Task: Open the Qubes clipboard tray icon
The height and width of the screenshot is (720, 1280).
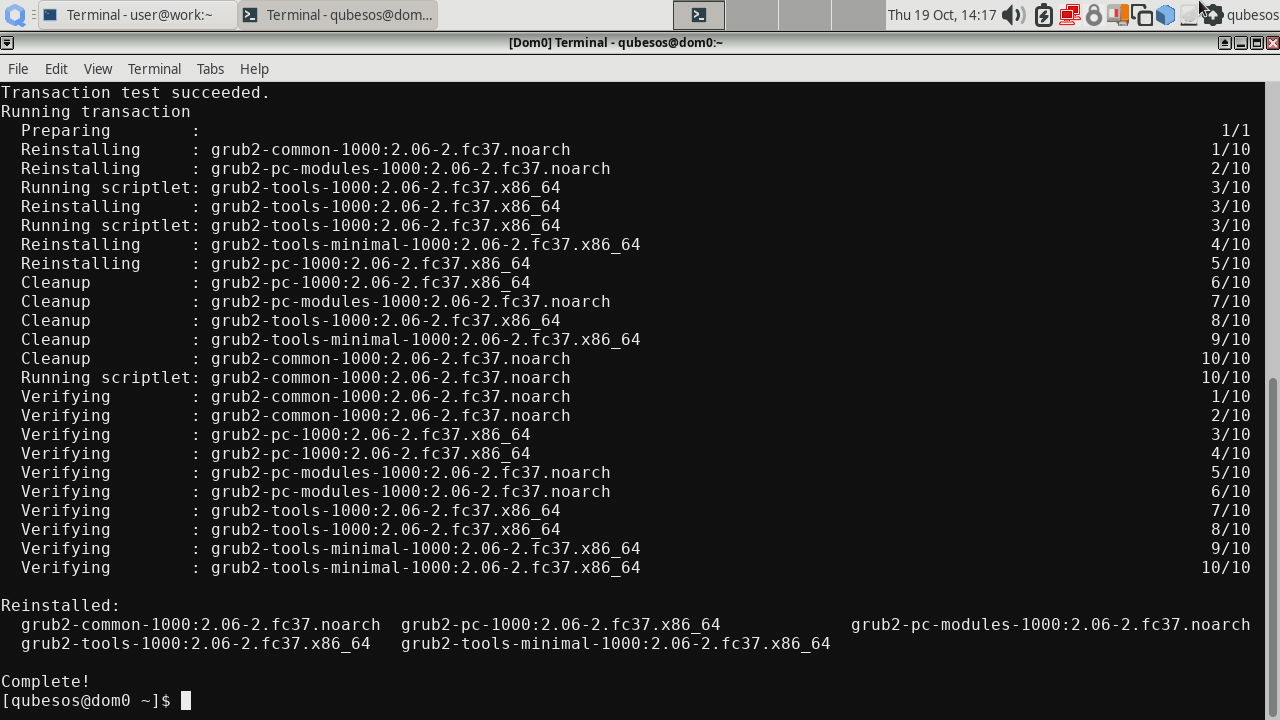Action: pos(1141,15)
